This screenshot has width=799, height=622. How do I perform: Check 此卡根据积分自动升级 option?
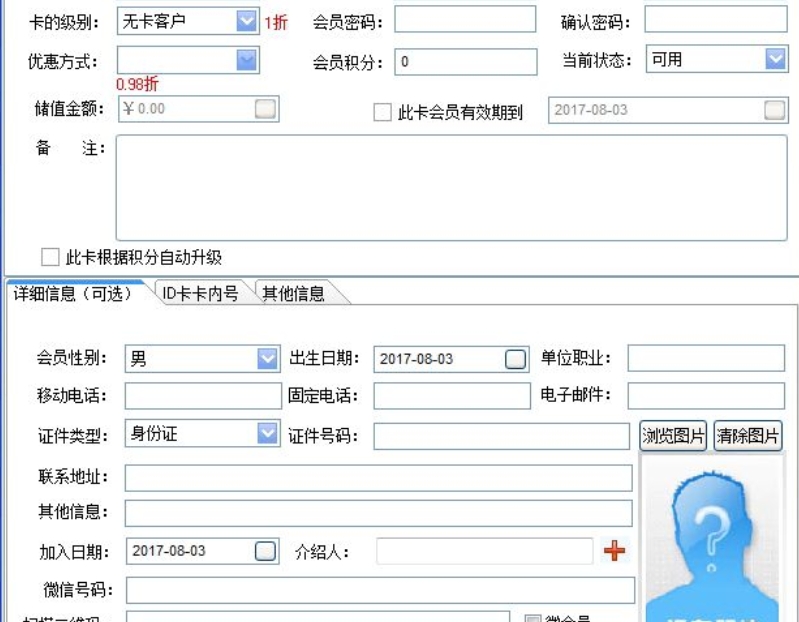50,257
